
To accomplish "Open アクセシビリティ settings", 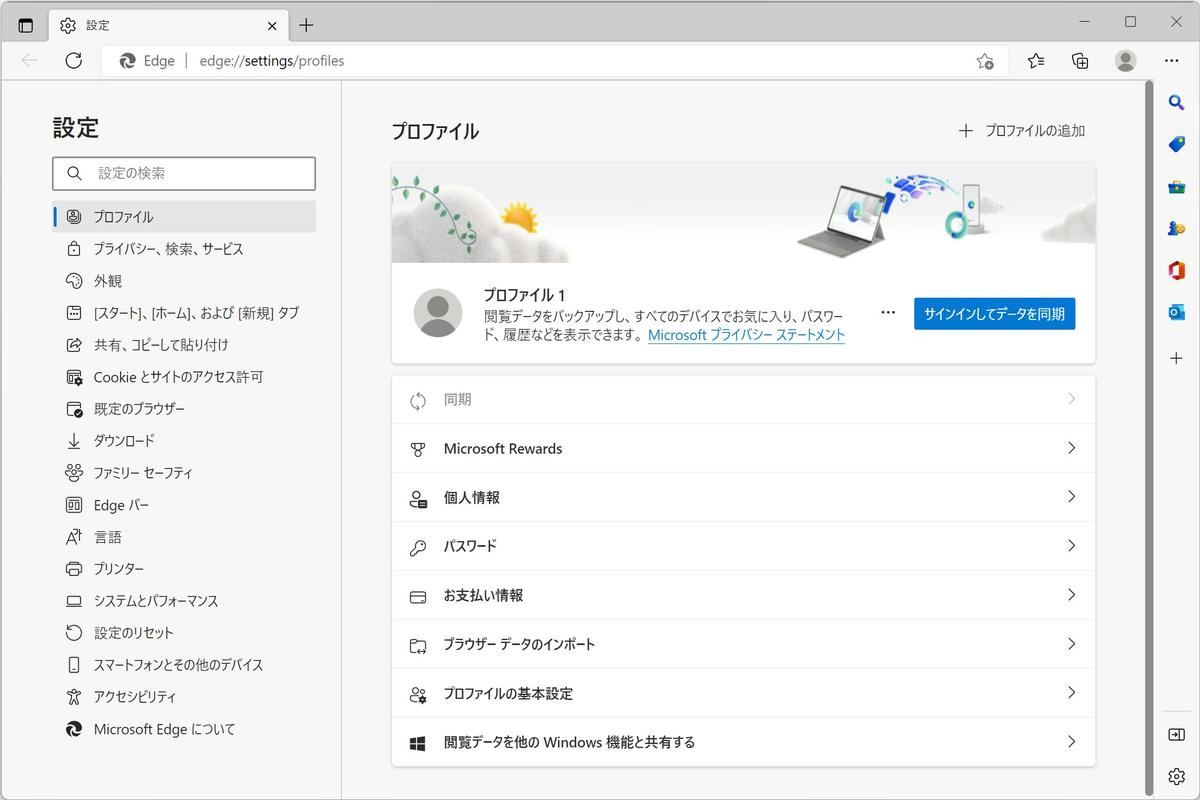I will [184, 697].
